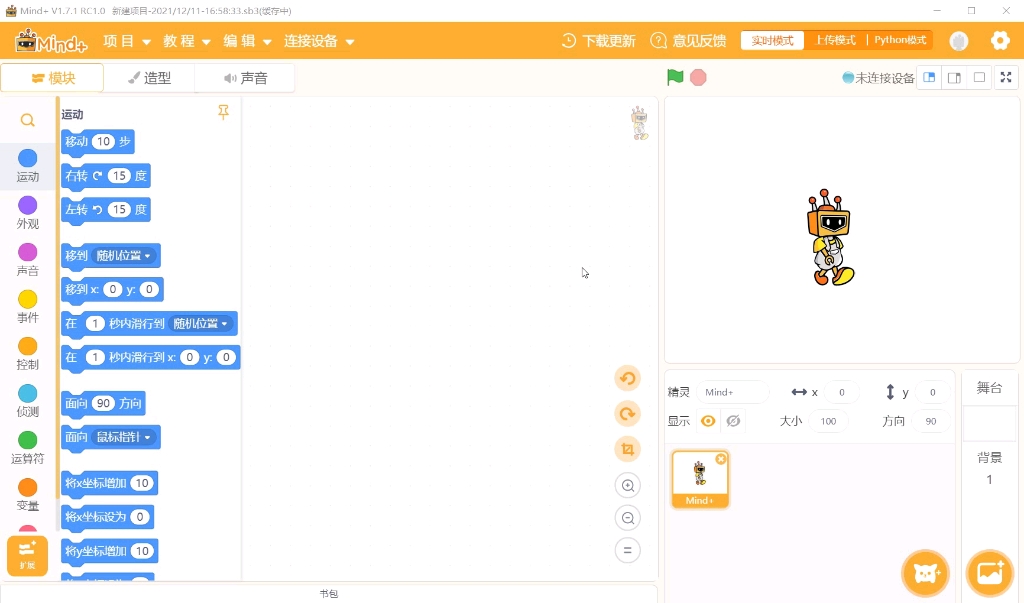
Task: Open the 声音 tab
Action: 245,78
